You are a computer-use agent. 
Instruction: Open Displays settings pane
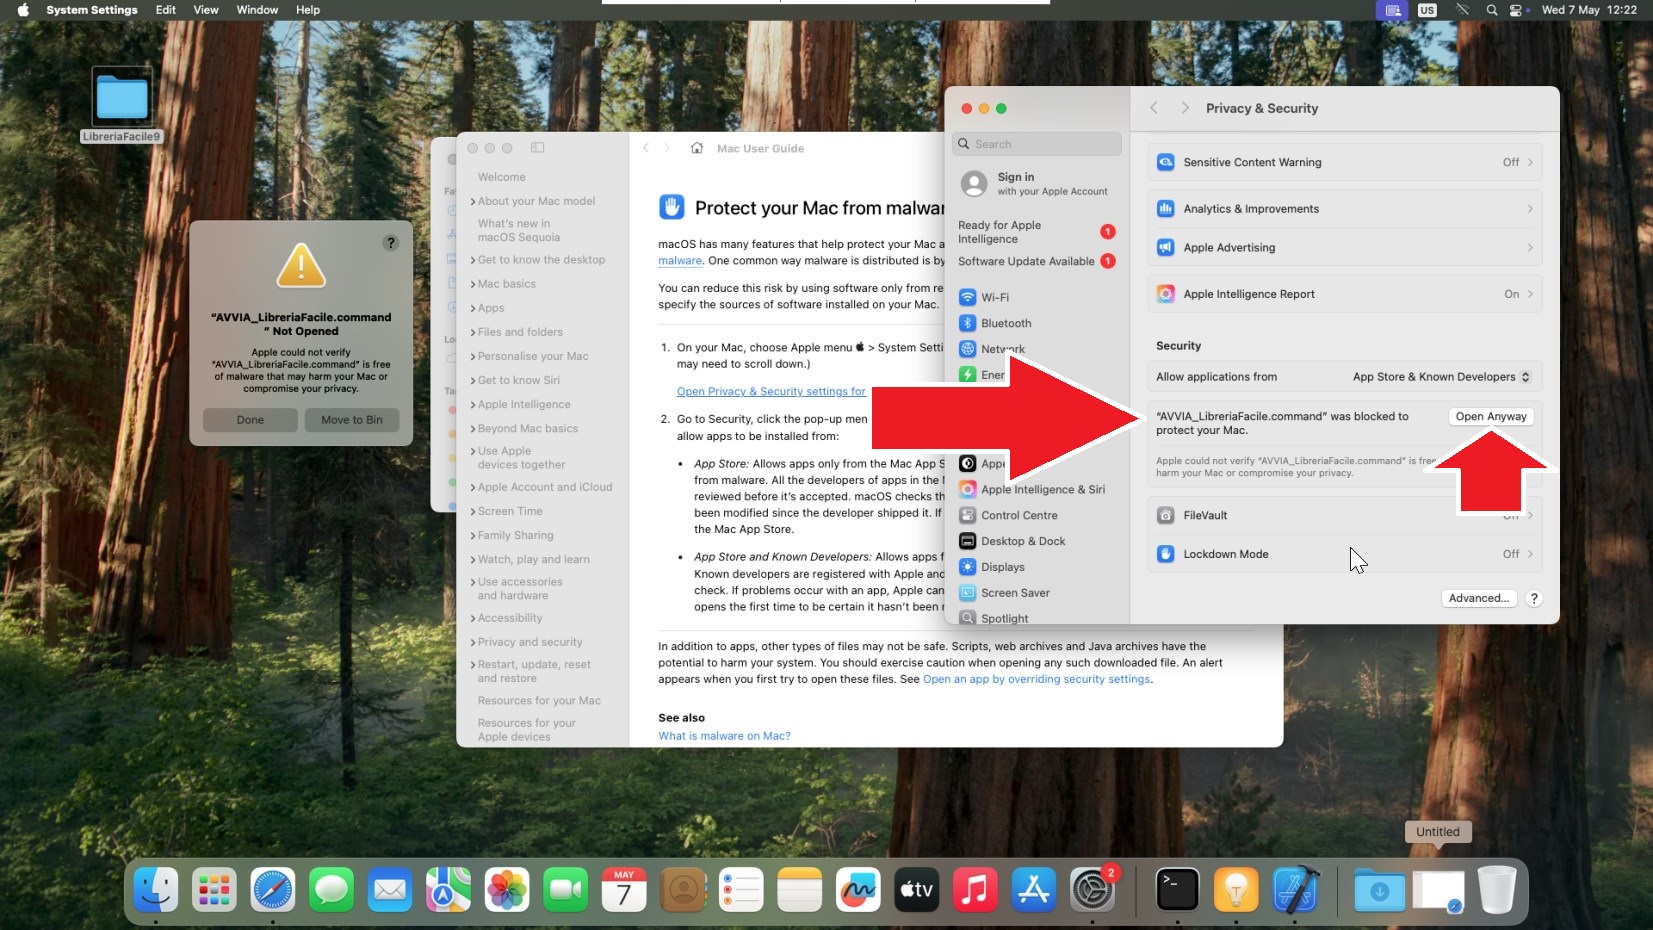(x=1002, y=567)
